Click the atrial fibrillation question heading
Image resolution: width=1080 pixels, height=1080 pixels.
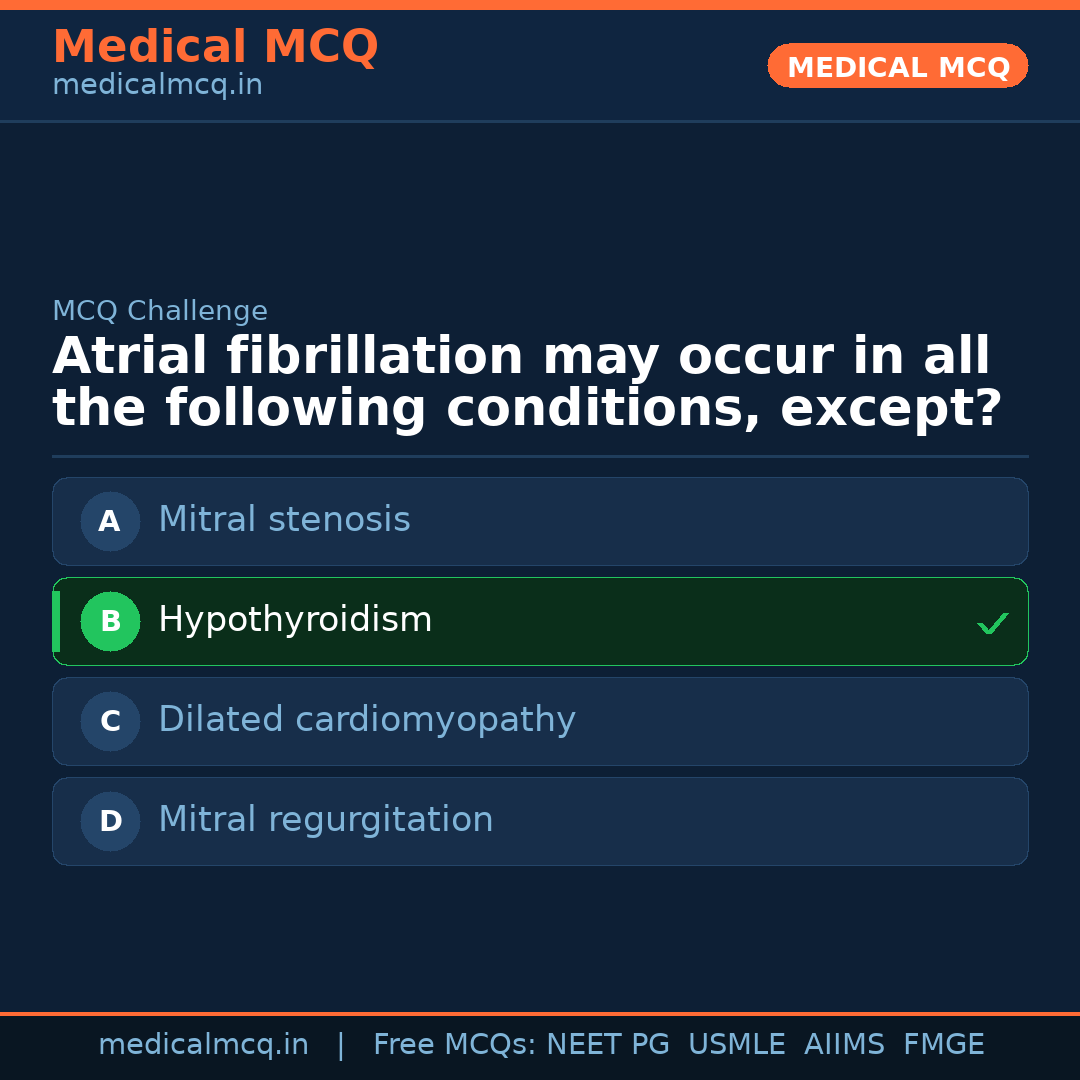(x=526, y=383)
